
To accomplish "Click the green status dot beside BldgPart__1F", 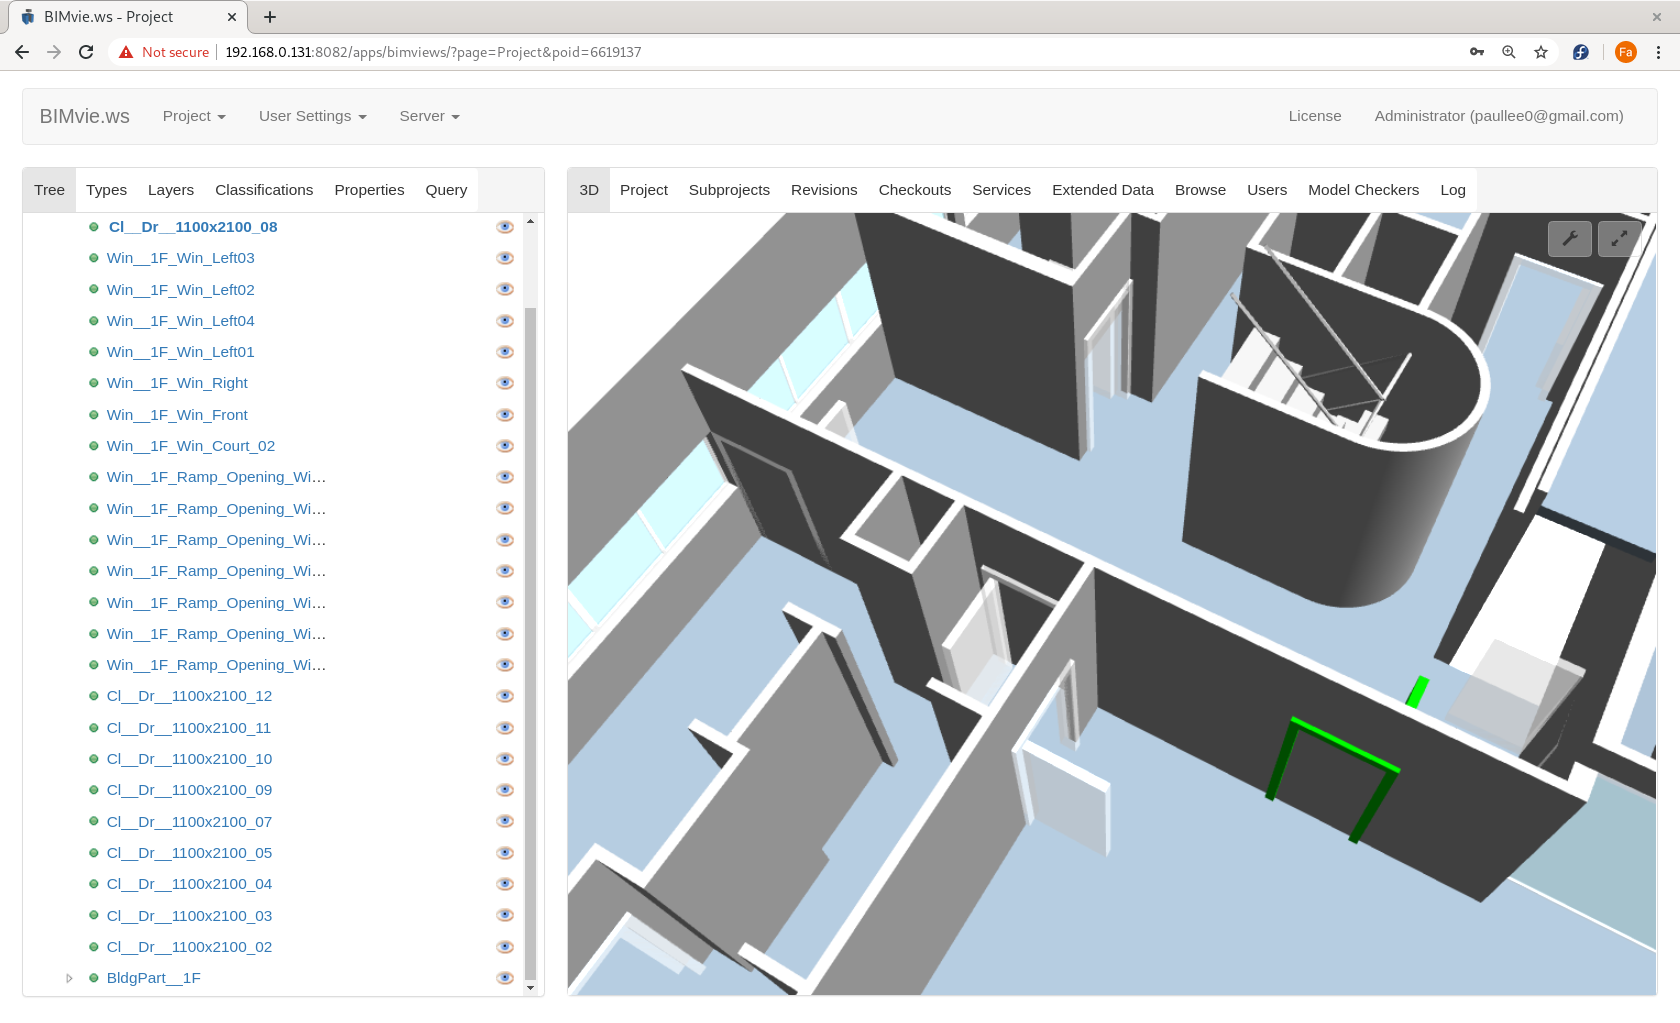I will [93, 978].
